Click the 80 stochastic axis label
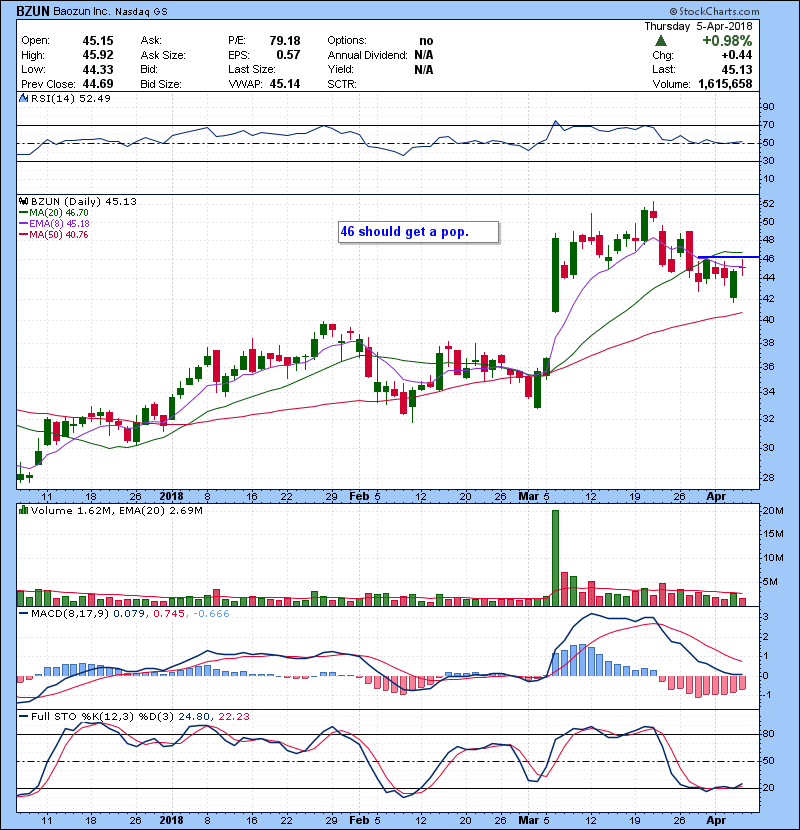Screen dimensions: 800x830 click(768, 734)
